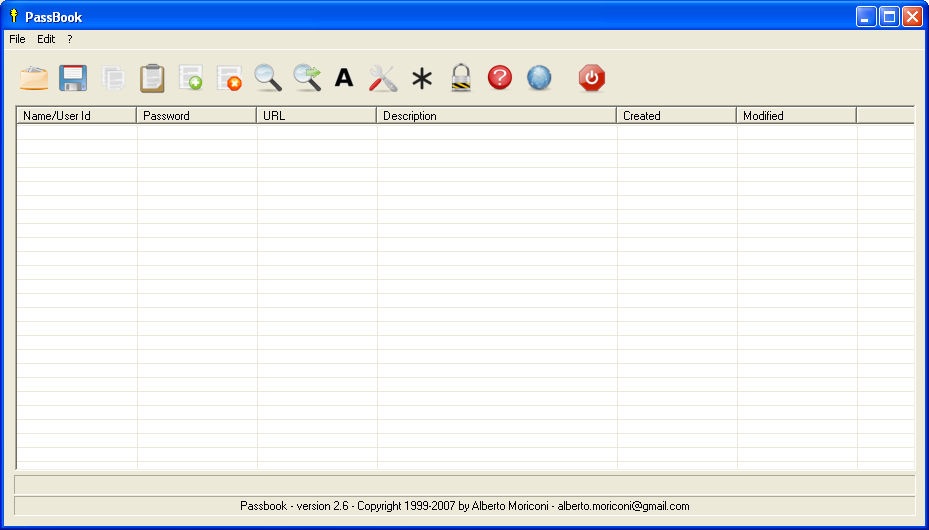Click the Modified column header
The height and width of the screenshot is (530, 929).
(x=796, y=115)
